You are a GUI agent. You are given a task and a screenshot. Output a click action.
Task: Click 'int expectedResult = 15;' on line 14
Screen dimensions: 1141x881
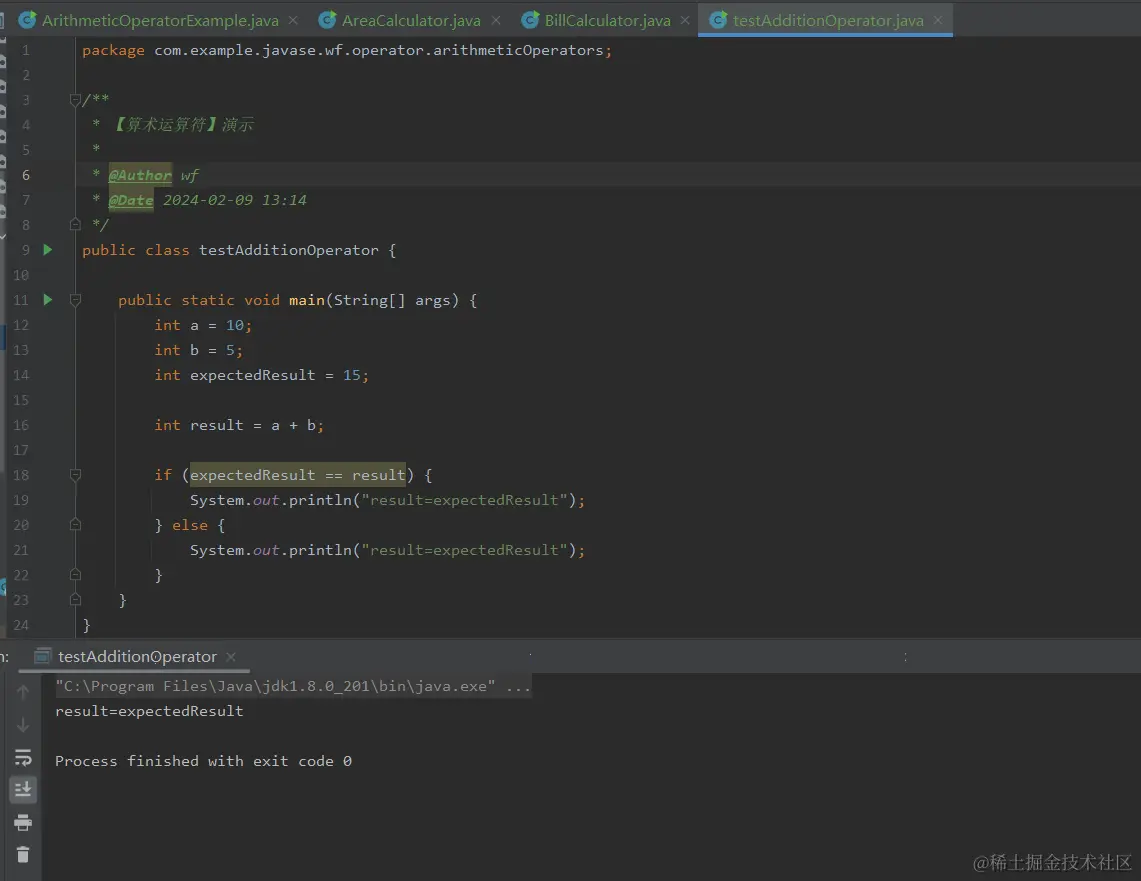pos(261,375)
